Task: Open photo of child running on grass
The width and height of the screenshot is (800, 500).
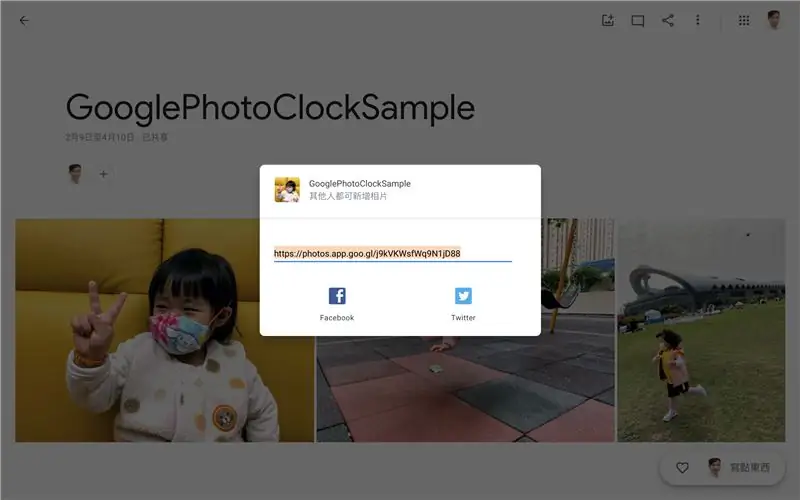Action: pos(701,330)
